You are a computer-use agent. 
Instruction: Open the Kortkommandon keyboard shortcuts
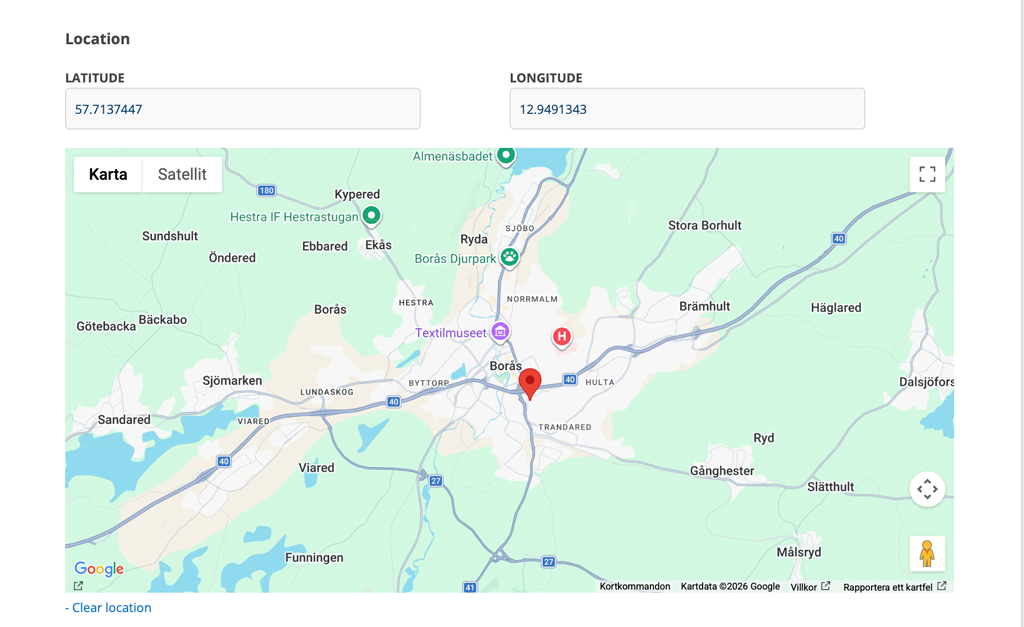635,587
